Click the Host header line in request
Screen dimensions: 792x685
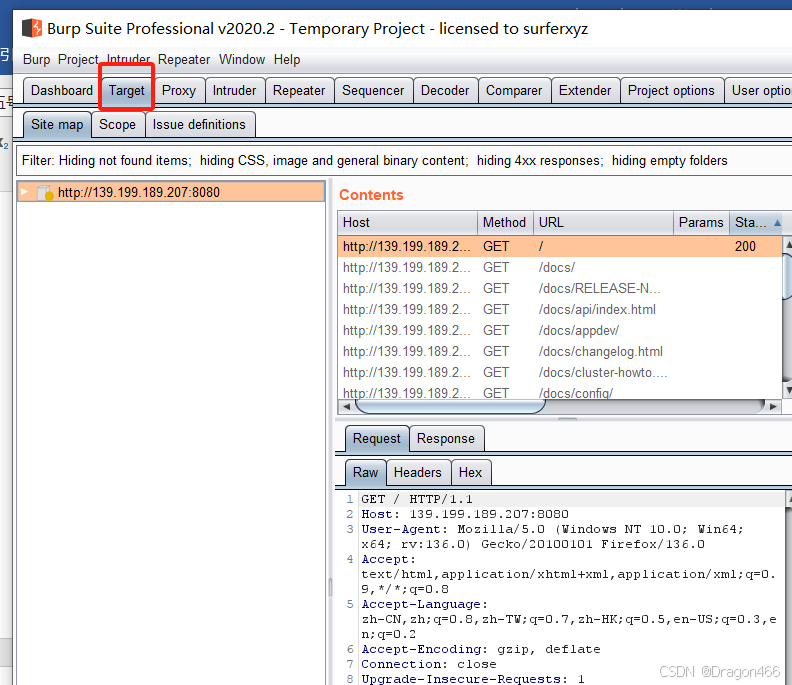click(465, 514)
